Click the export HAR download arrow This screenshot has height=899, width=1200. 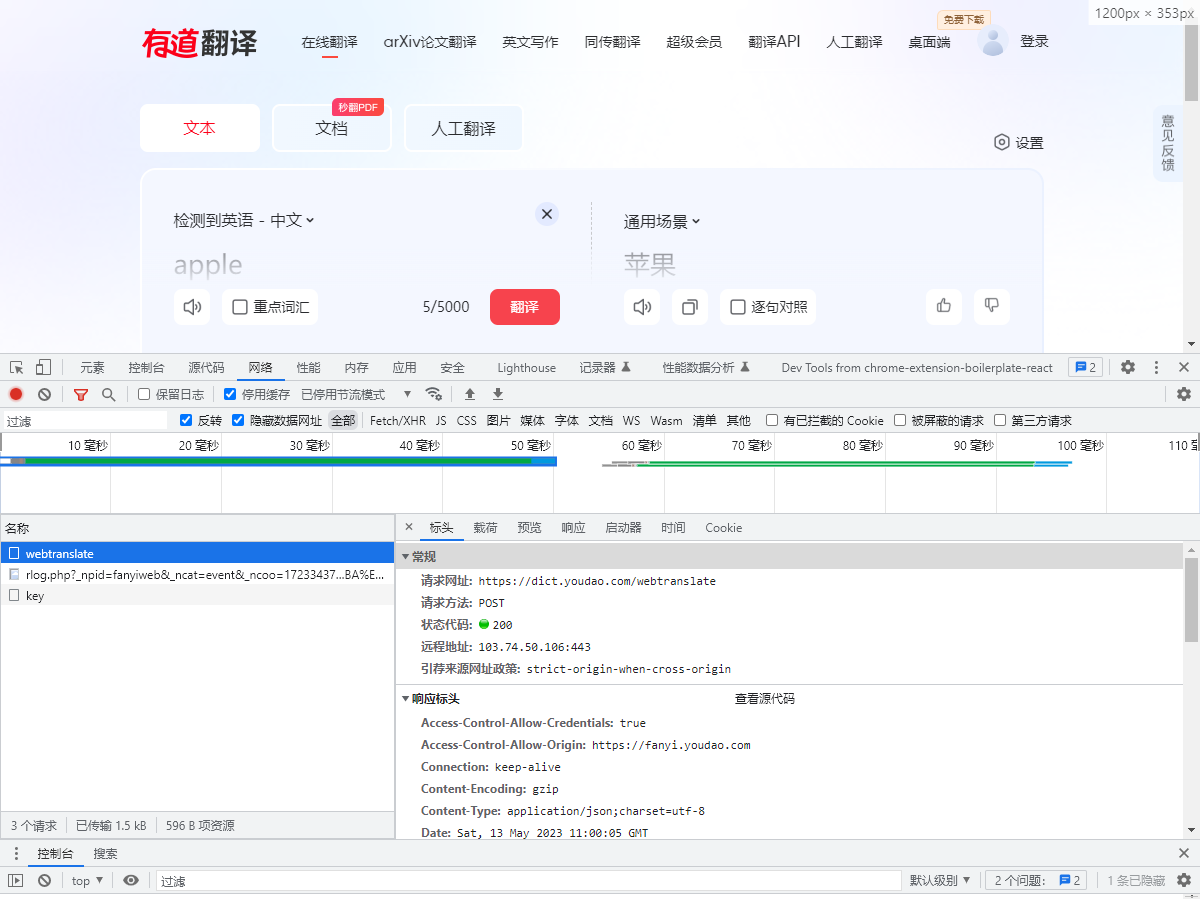coord(498,394)
